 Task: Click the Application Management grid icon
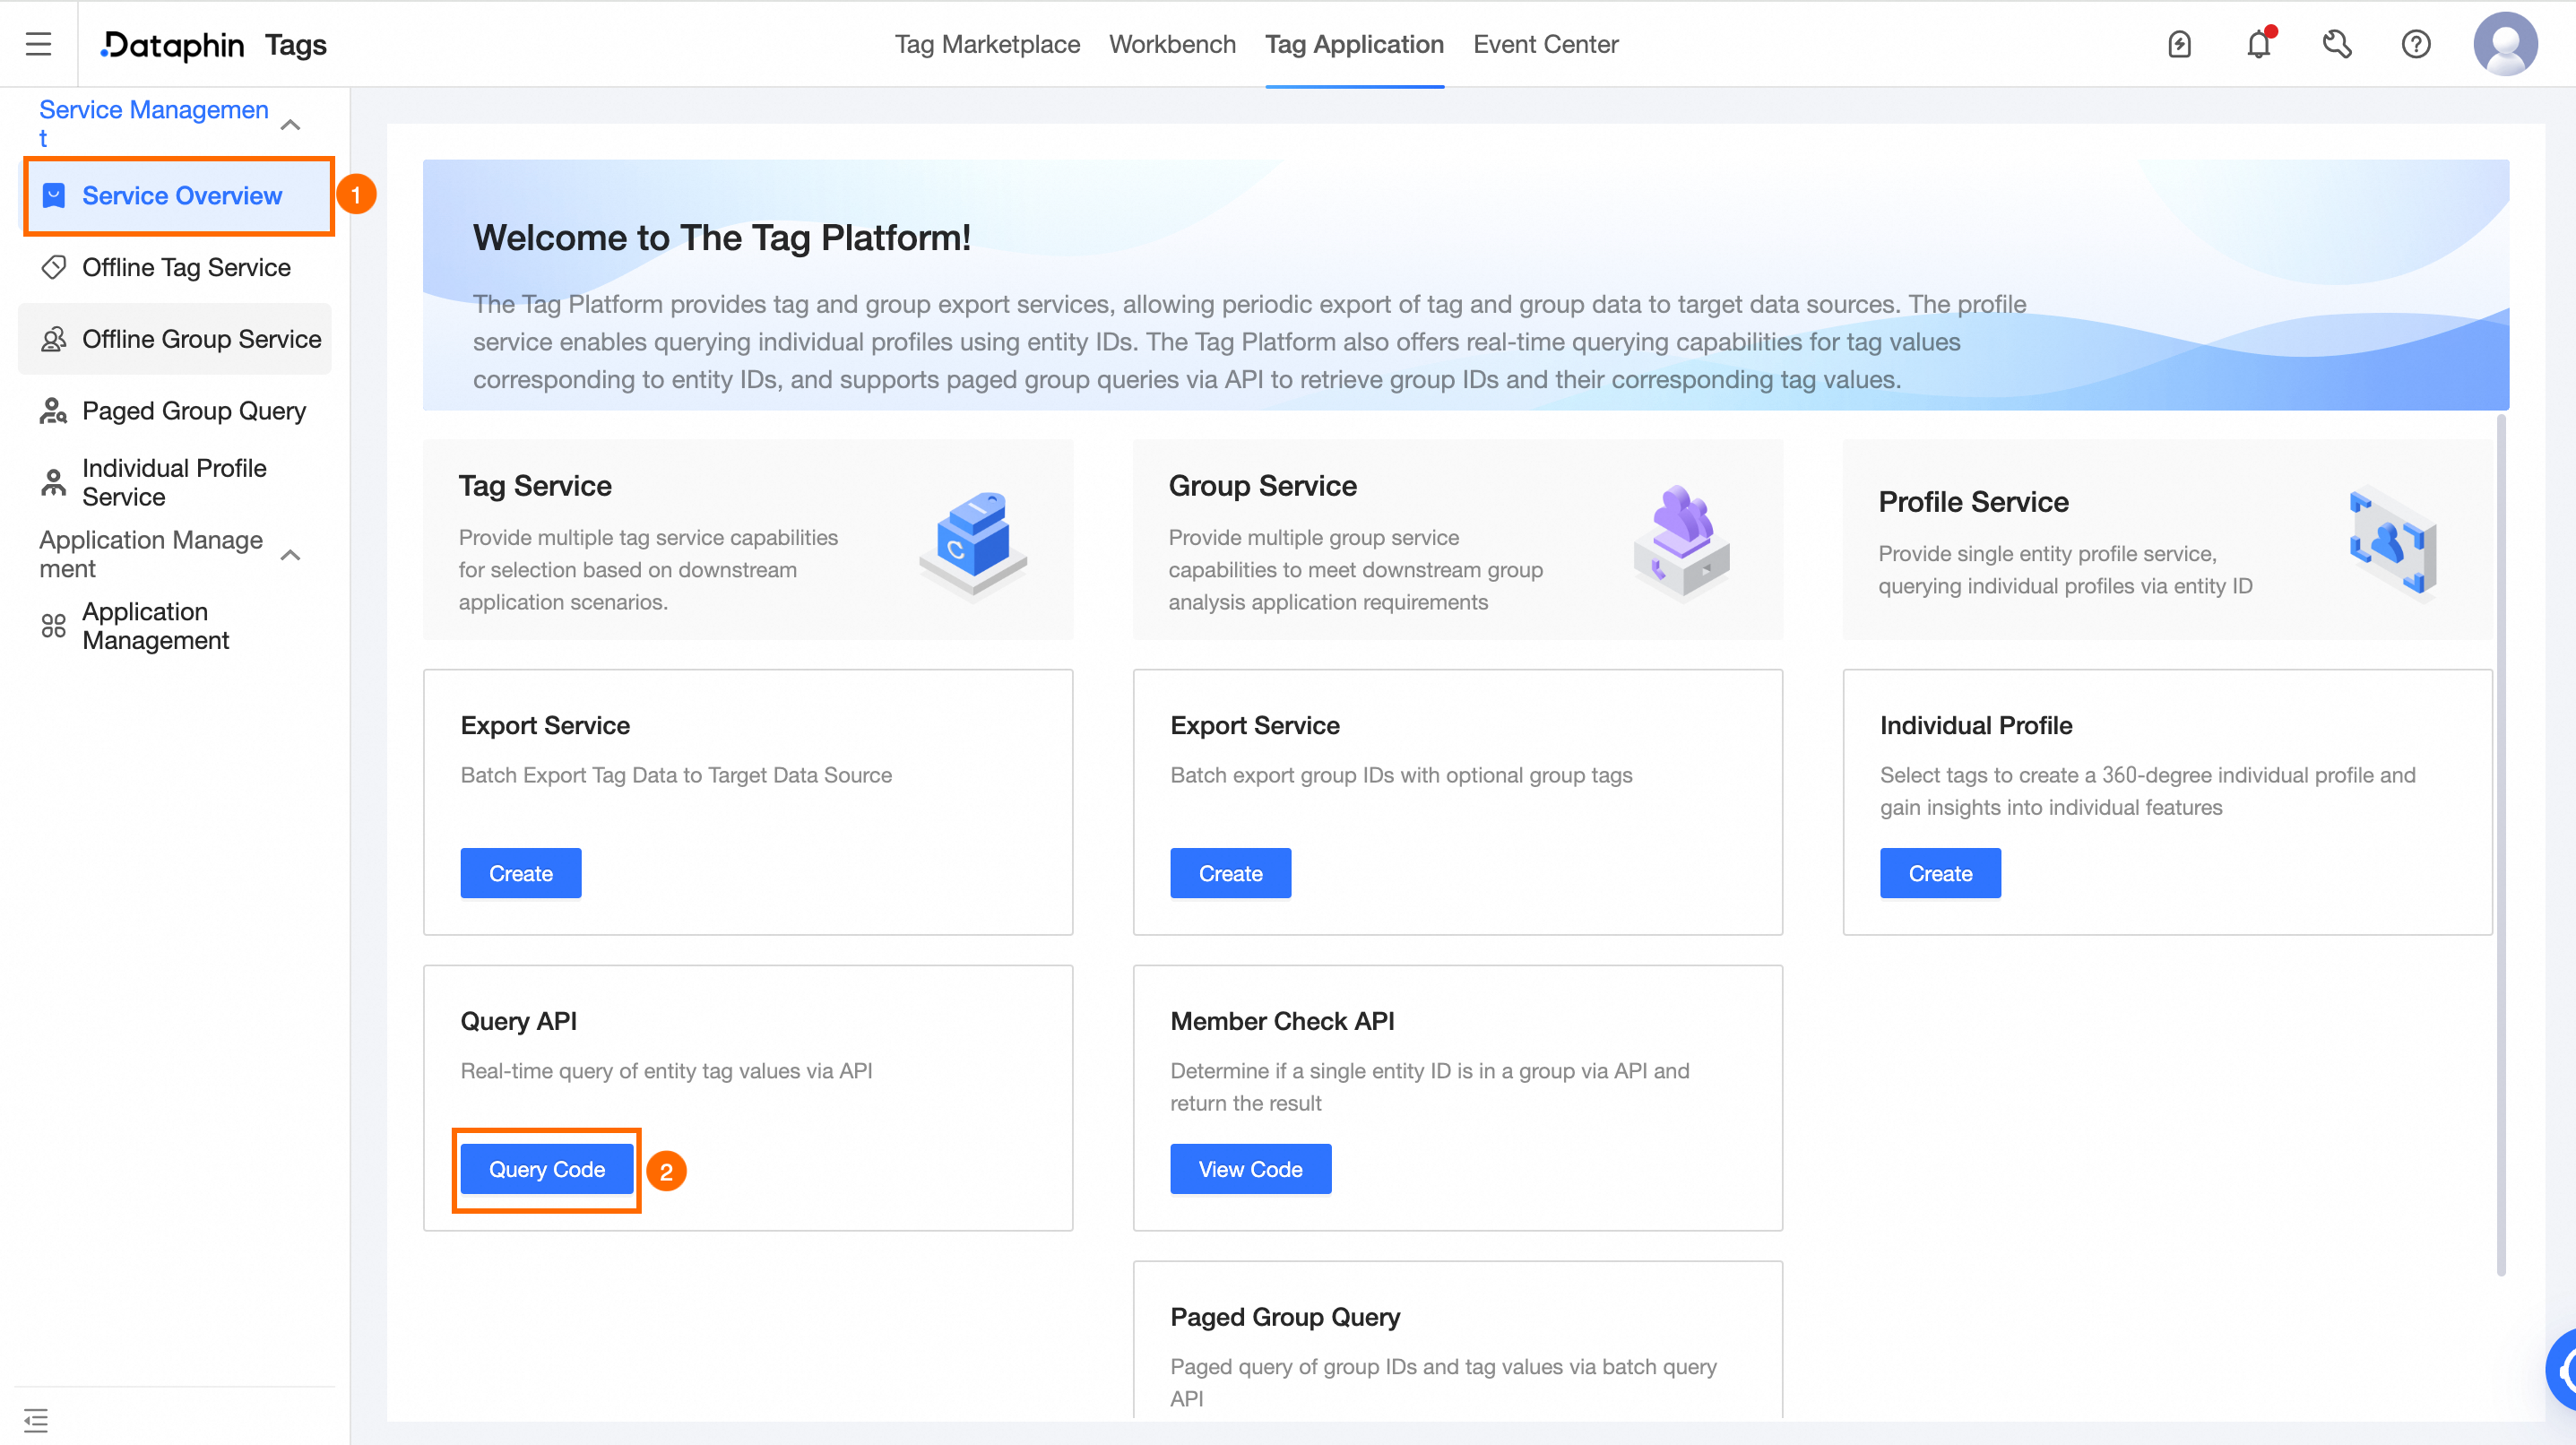click(54, 626)
